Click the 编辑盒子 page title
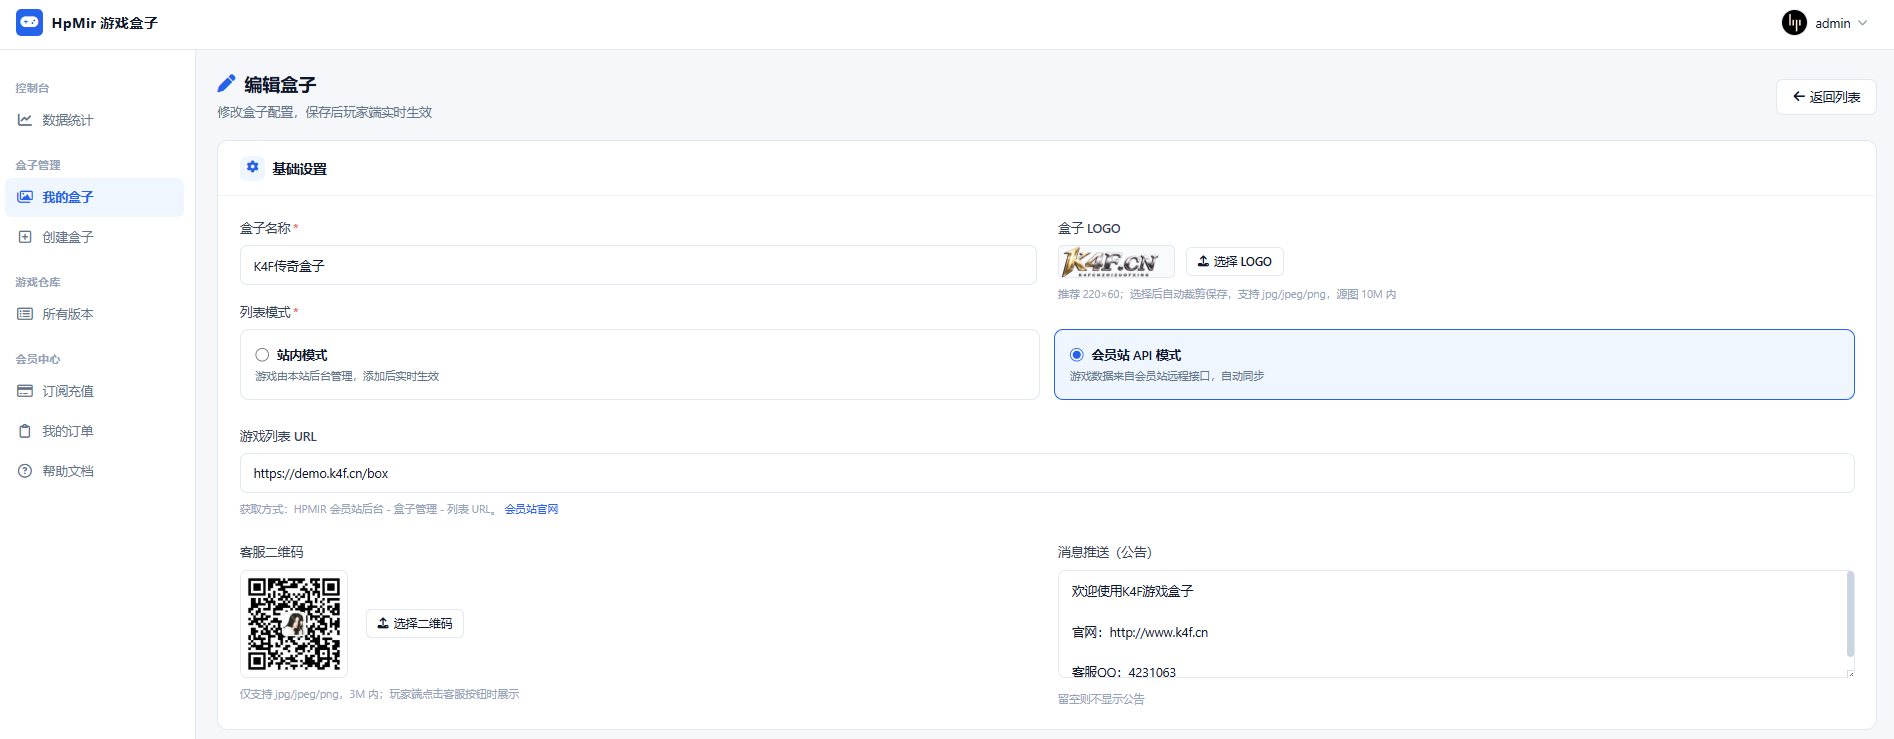The image size is (1894, 739). click(x=281, y=85)
